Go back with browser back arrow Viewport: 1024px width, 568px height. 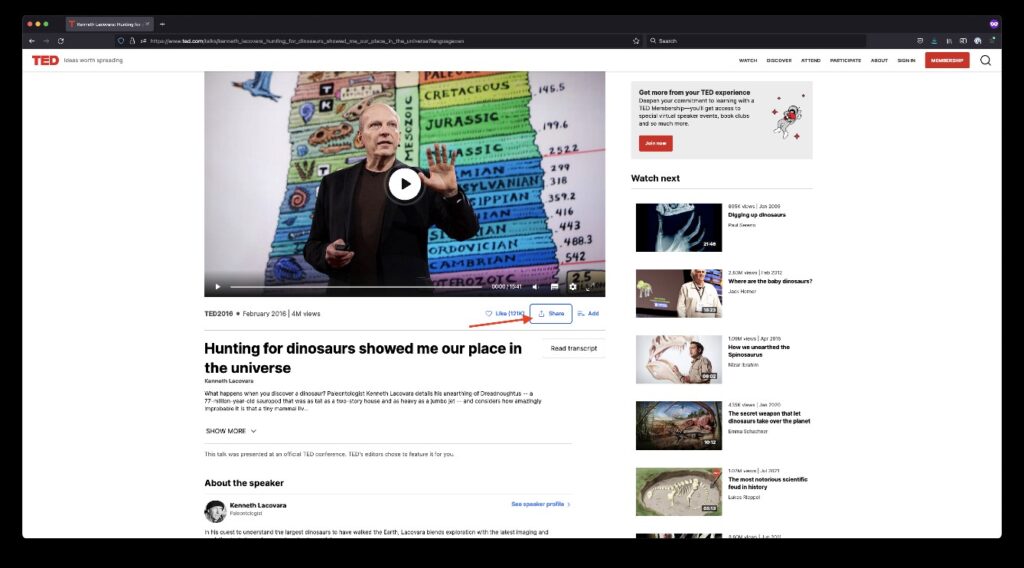(31, 40)
